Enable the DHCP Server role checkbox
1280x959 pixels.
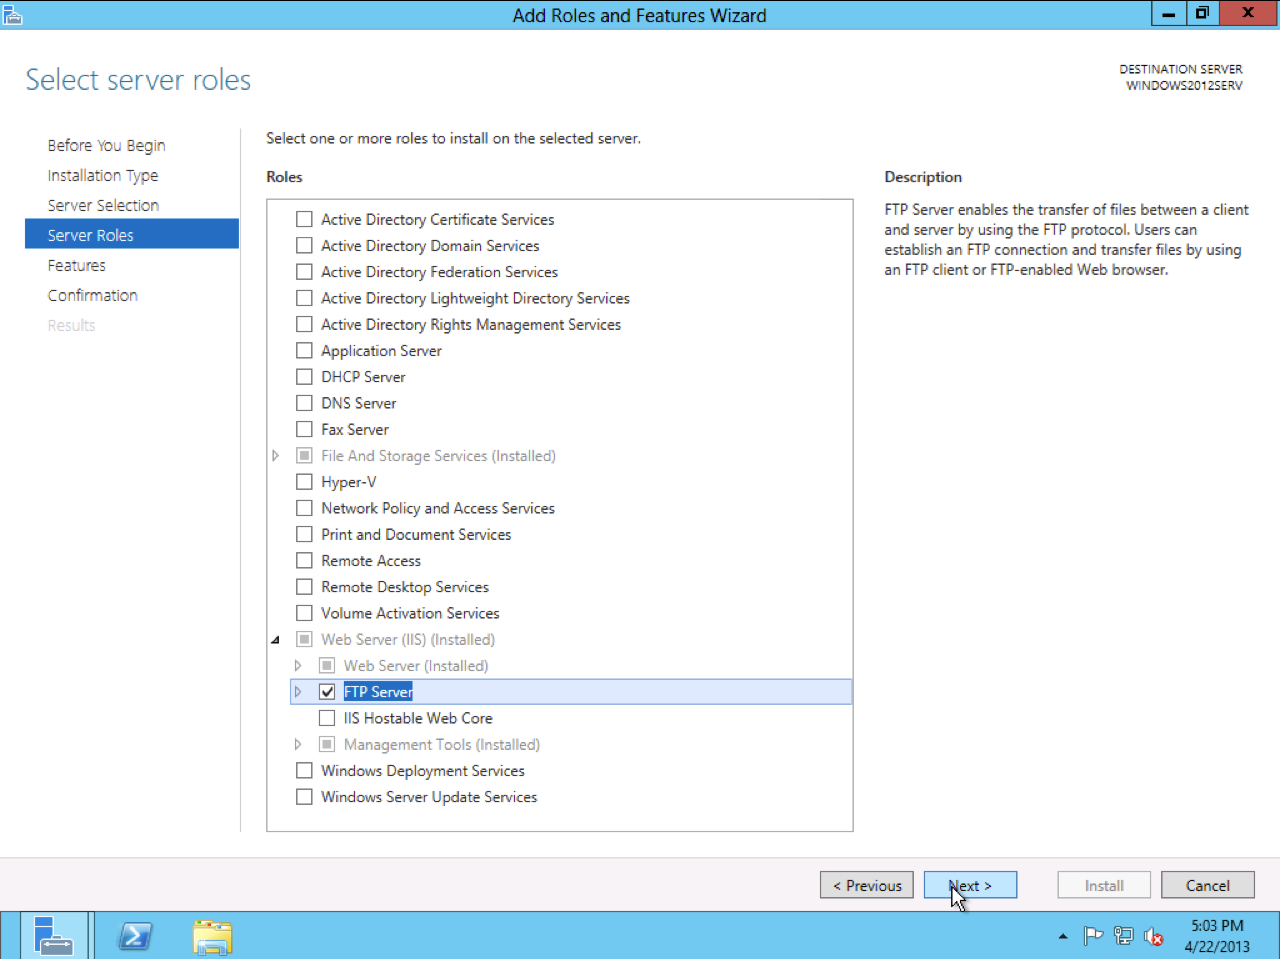pyautogui.click(x=305, y=377)
